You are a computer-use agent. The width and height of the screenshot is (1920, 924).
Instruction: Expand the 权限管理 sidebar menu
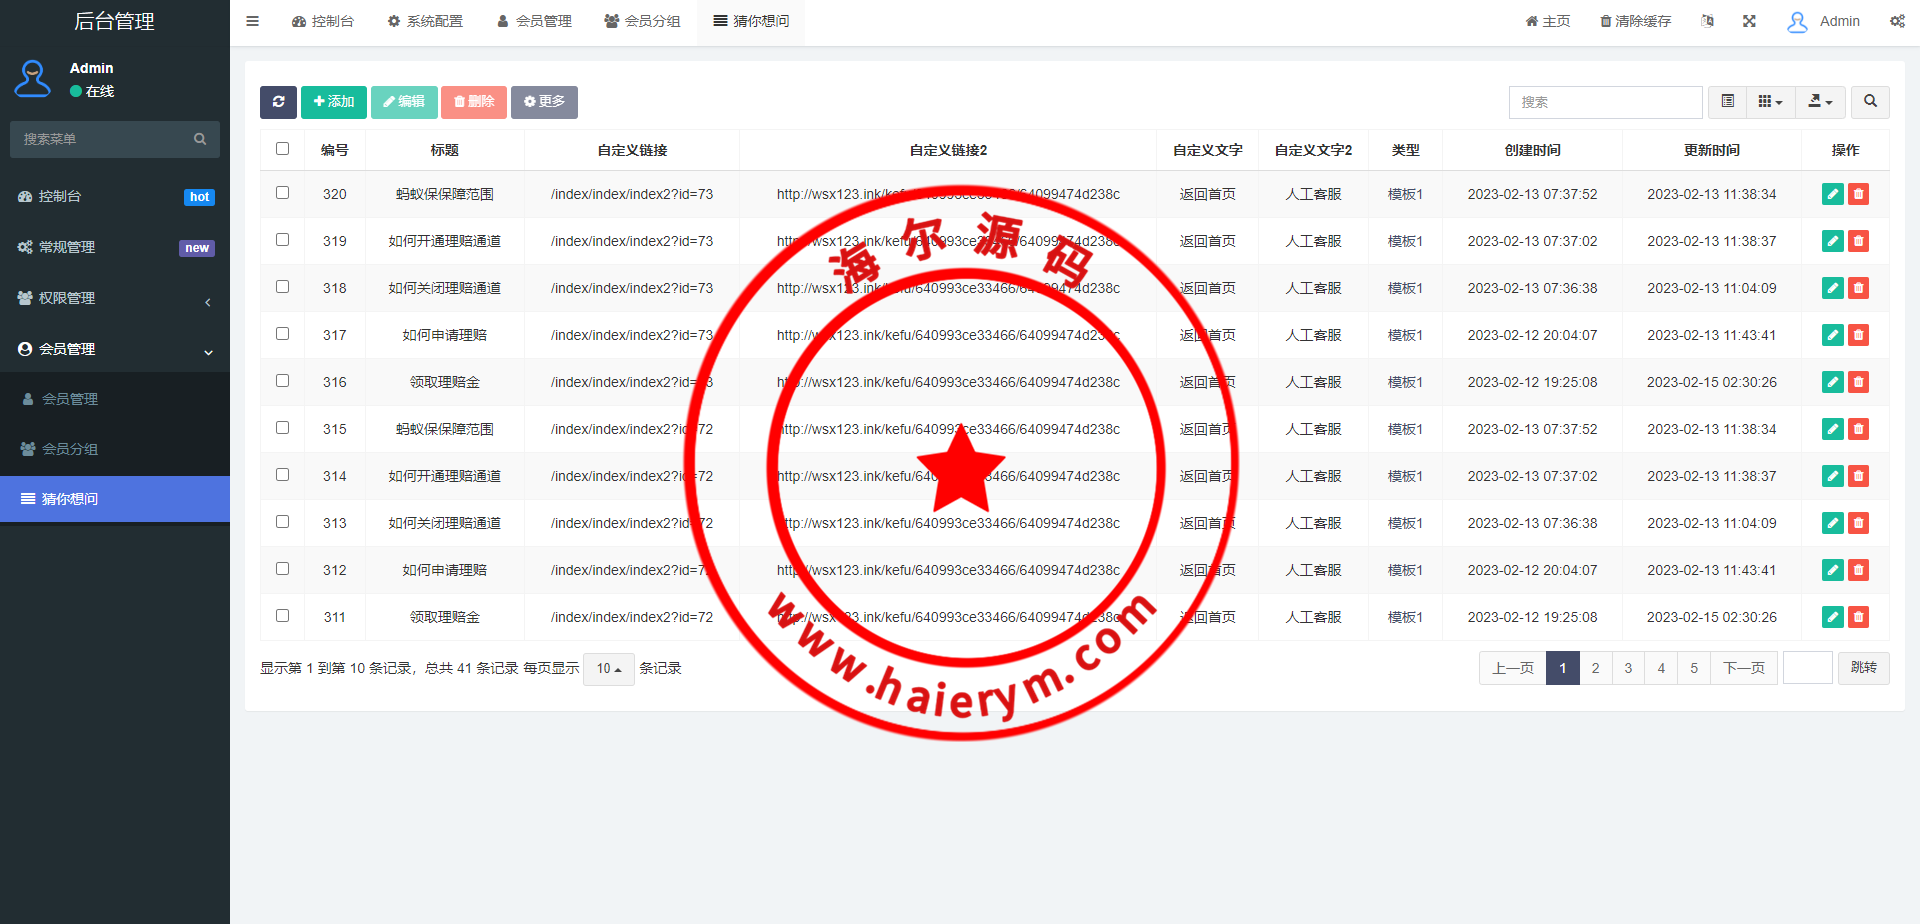115,298
